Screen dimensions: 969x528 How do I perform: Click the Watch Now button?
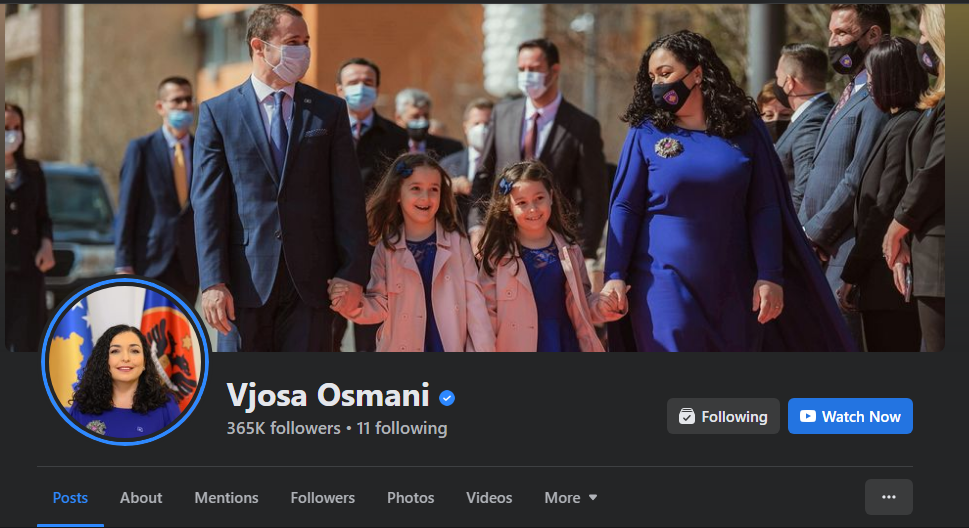(x=850, y=416)
